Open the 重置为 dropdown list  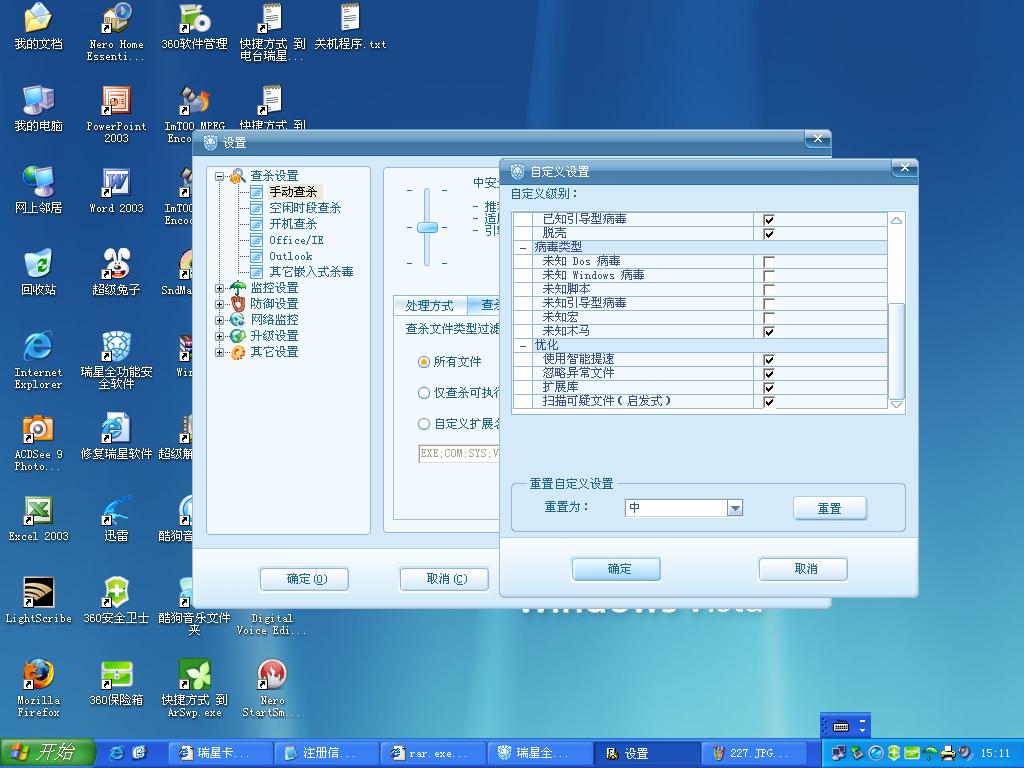coord(735,508)
